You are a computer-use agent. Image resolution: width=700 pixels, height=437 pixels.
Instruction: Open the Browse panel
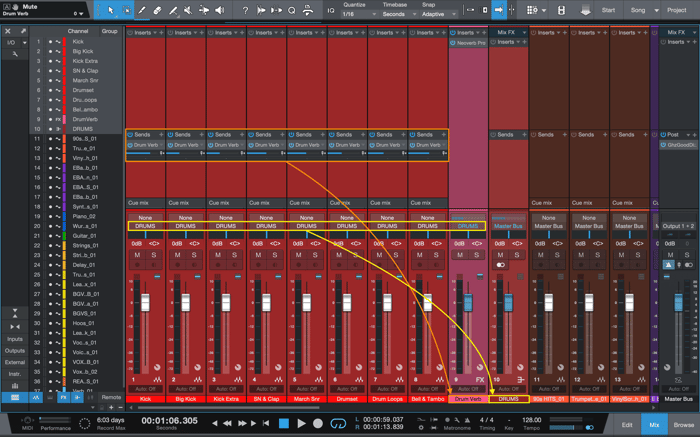point(683,425)
